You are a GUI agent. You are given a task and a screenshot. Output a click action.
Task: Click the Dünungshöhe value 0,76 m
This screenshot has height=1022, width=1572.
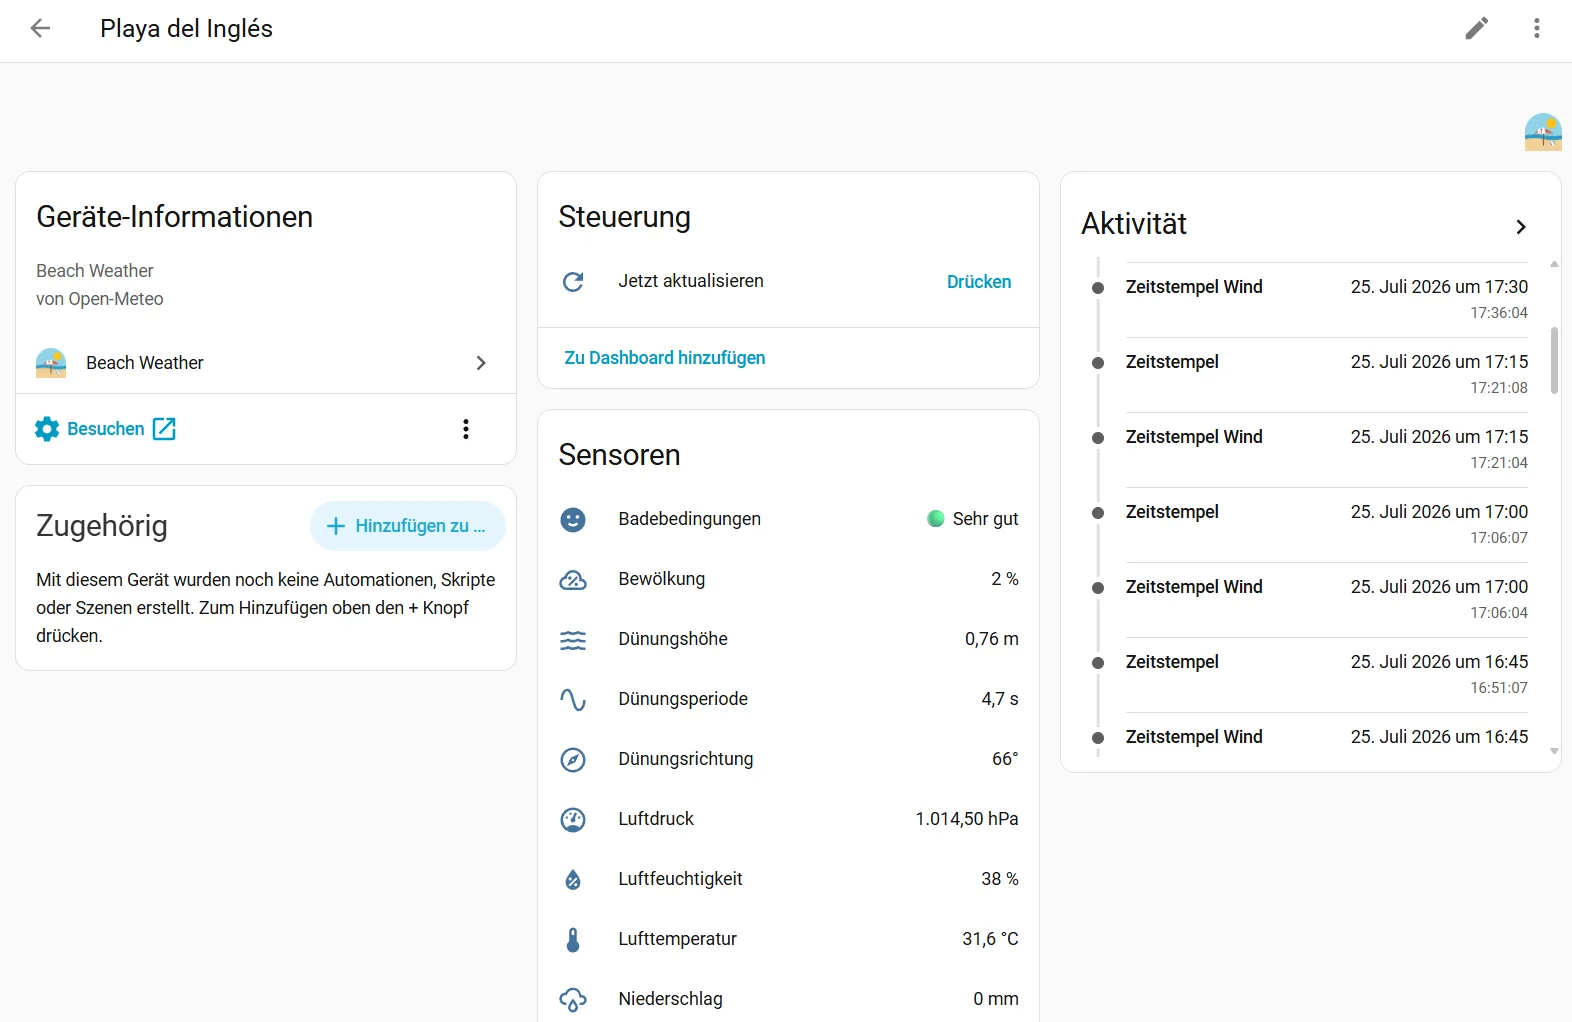point(992,639)
